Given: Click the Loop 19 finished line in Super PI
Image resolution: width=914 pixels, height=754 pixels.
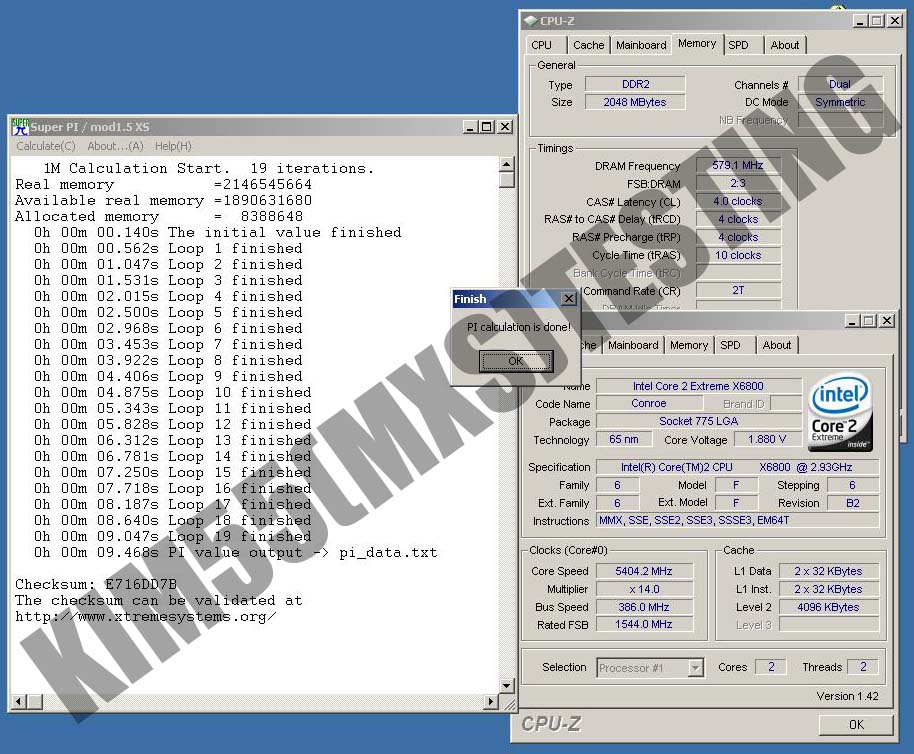Looking at the screenshot, I should (173, 536).
